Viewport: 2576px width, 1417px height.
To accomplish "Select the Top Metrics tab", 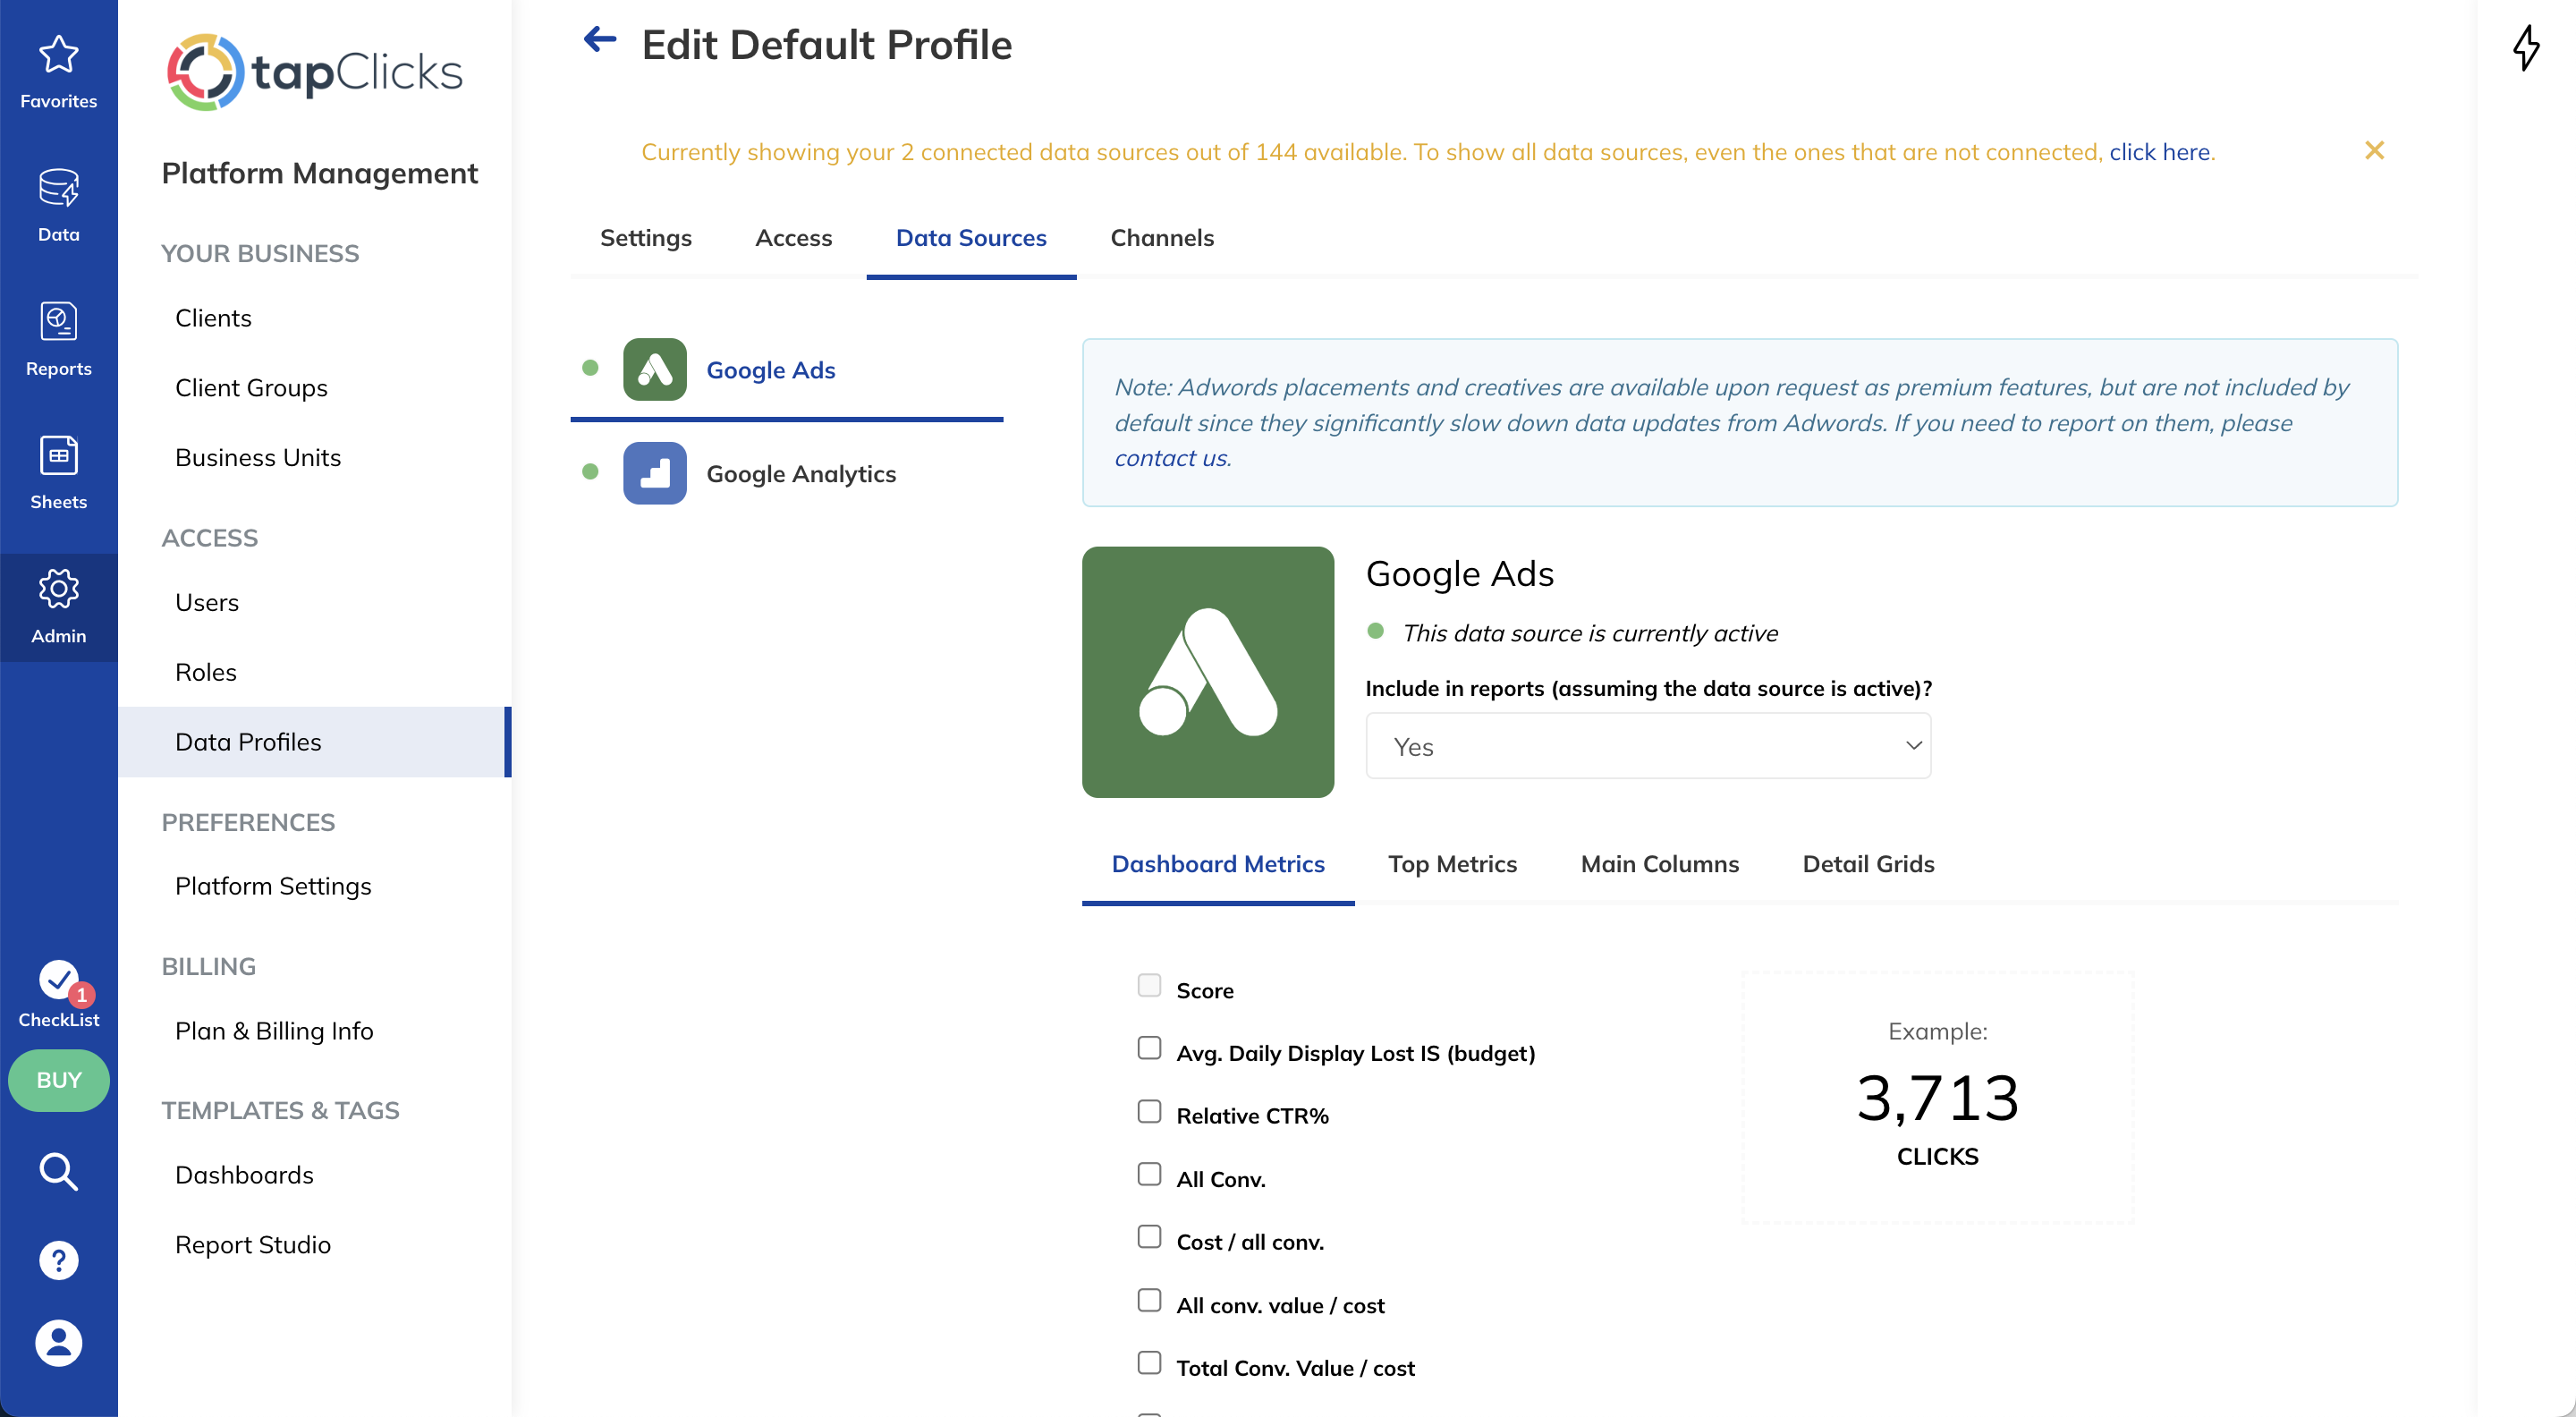I will click(x=1452, y=864).
